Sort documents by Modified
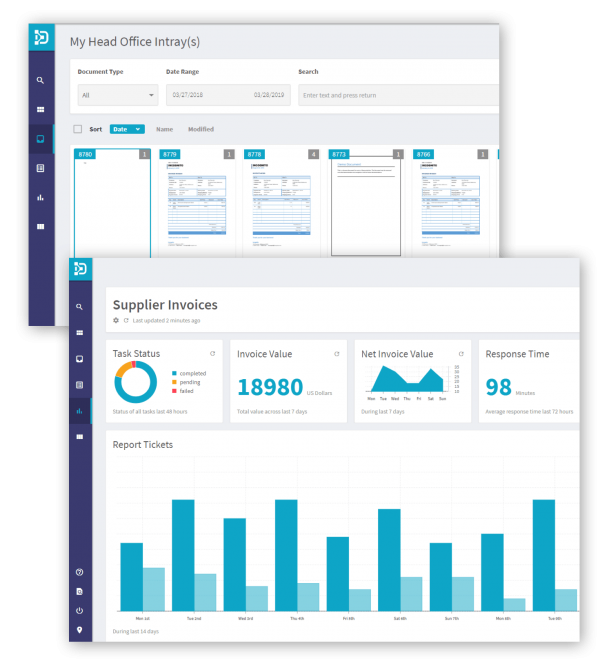Image resolution: width=600 pixels, height=665 pixels. (x=200, y=129)
